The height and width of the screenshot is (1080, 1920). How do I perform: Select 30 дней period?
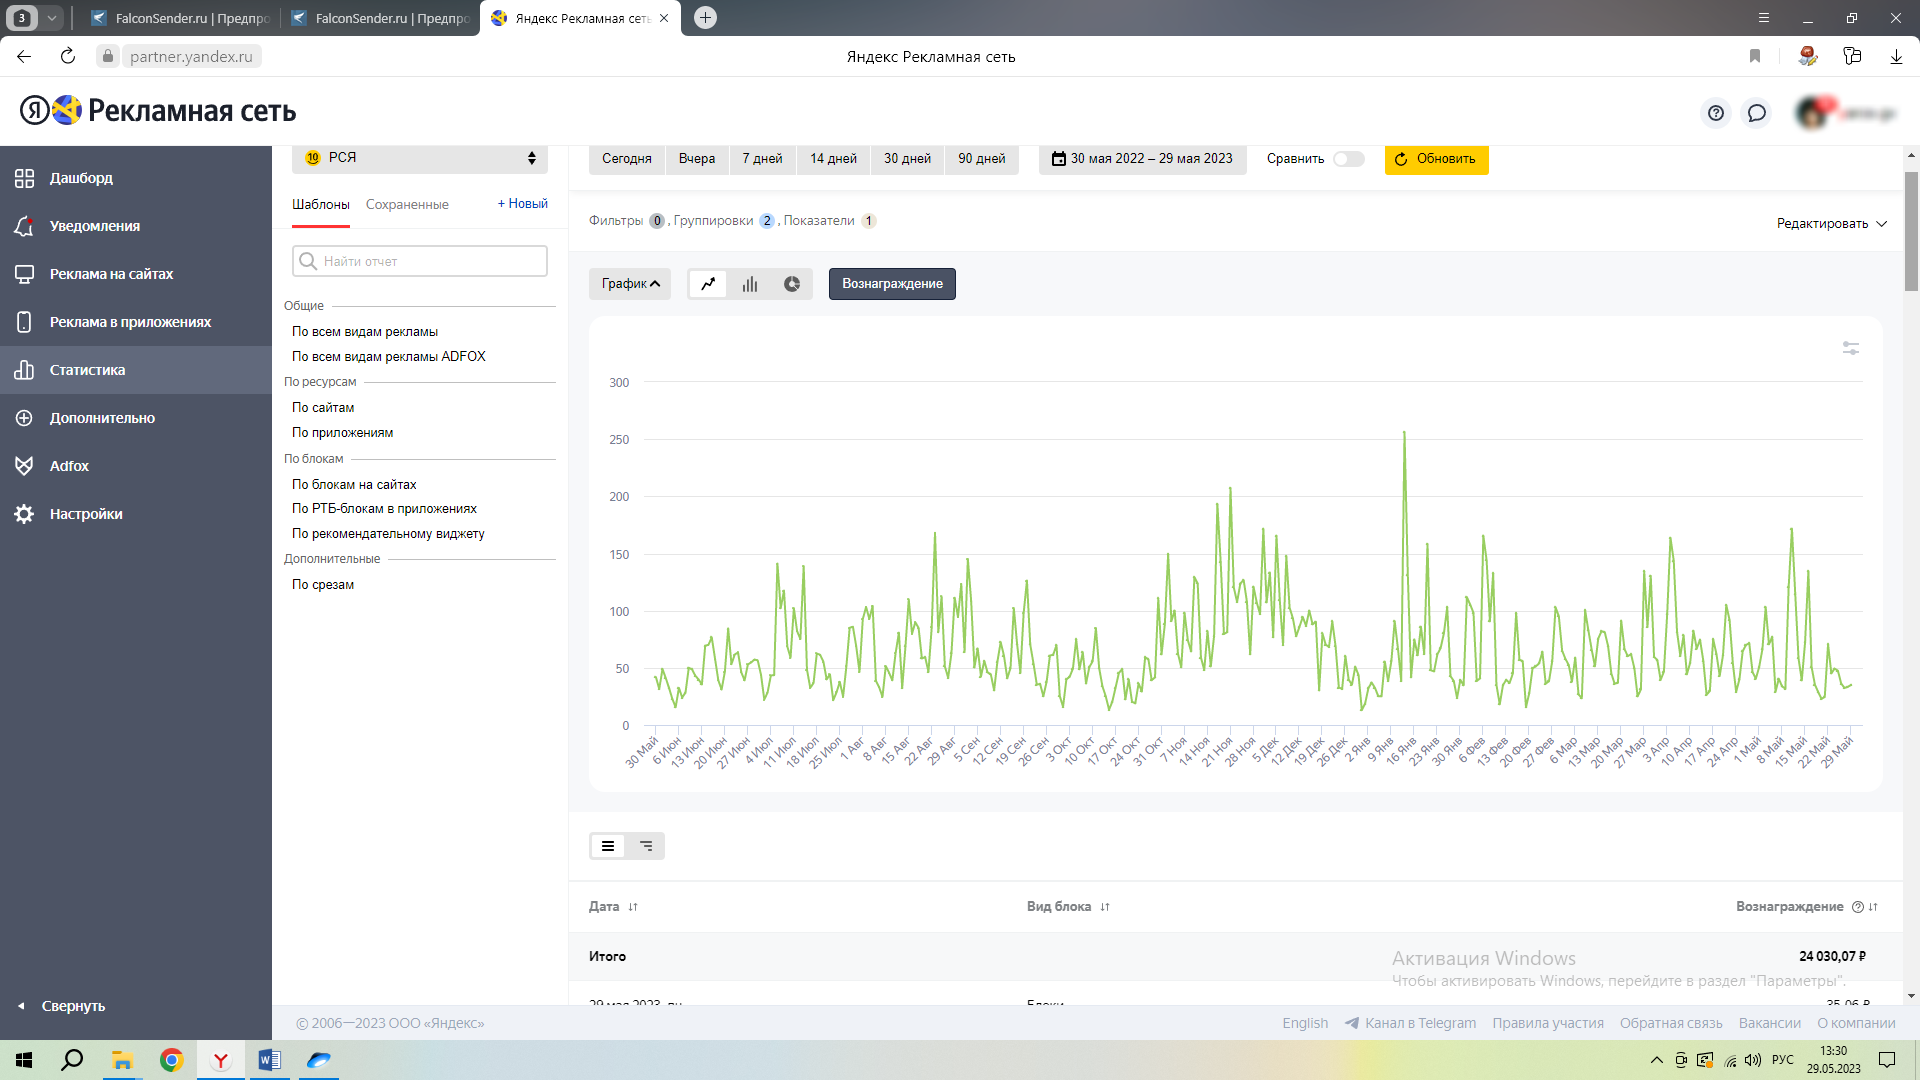907,159
